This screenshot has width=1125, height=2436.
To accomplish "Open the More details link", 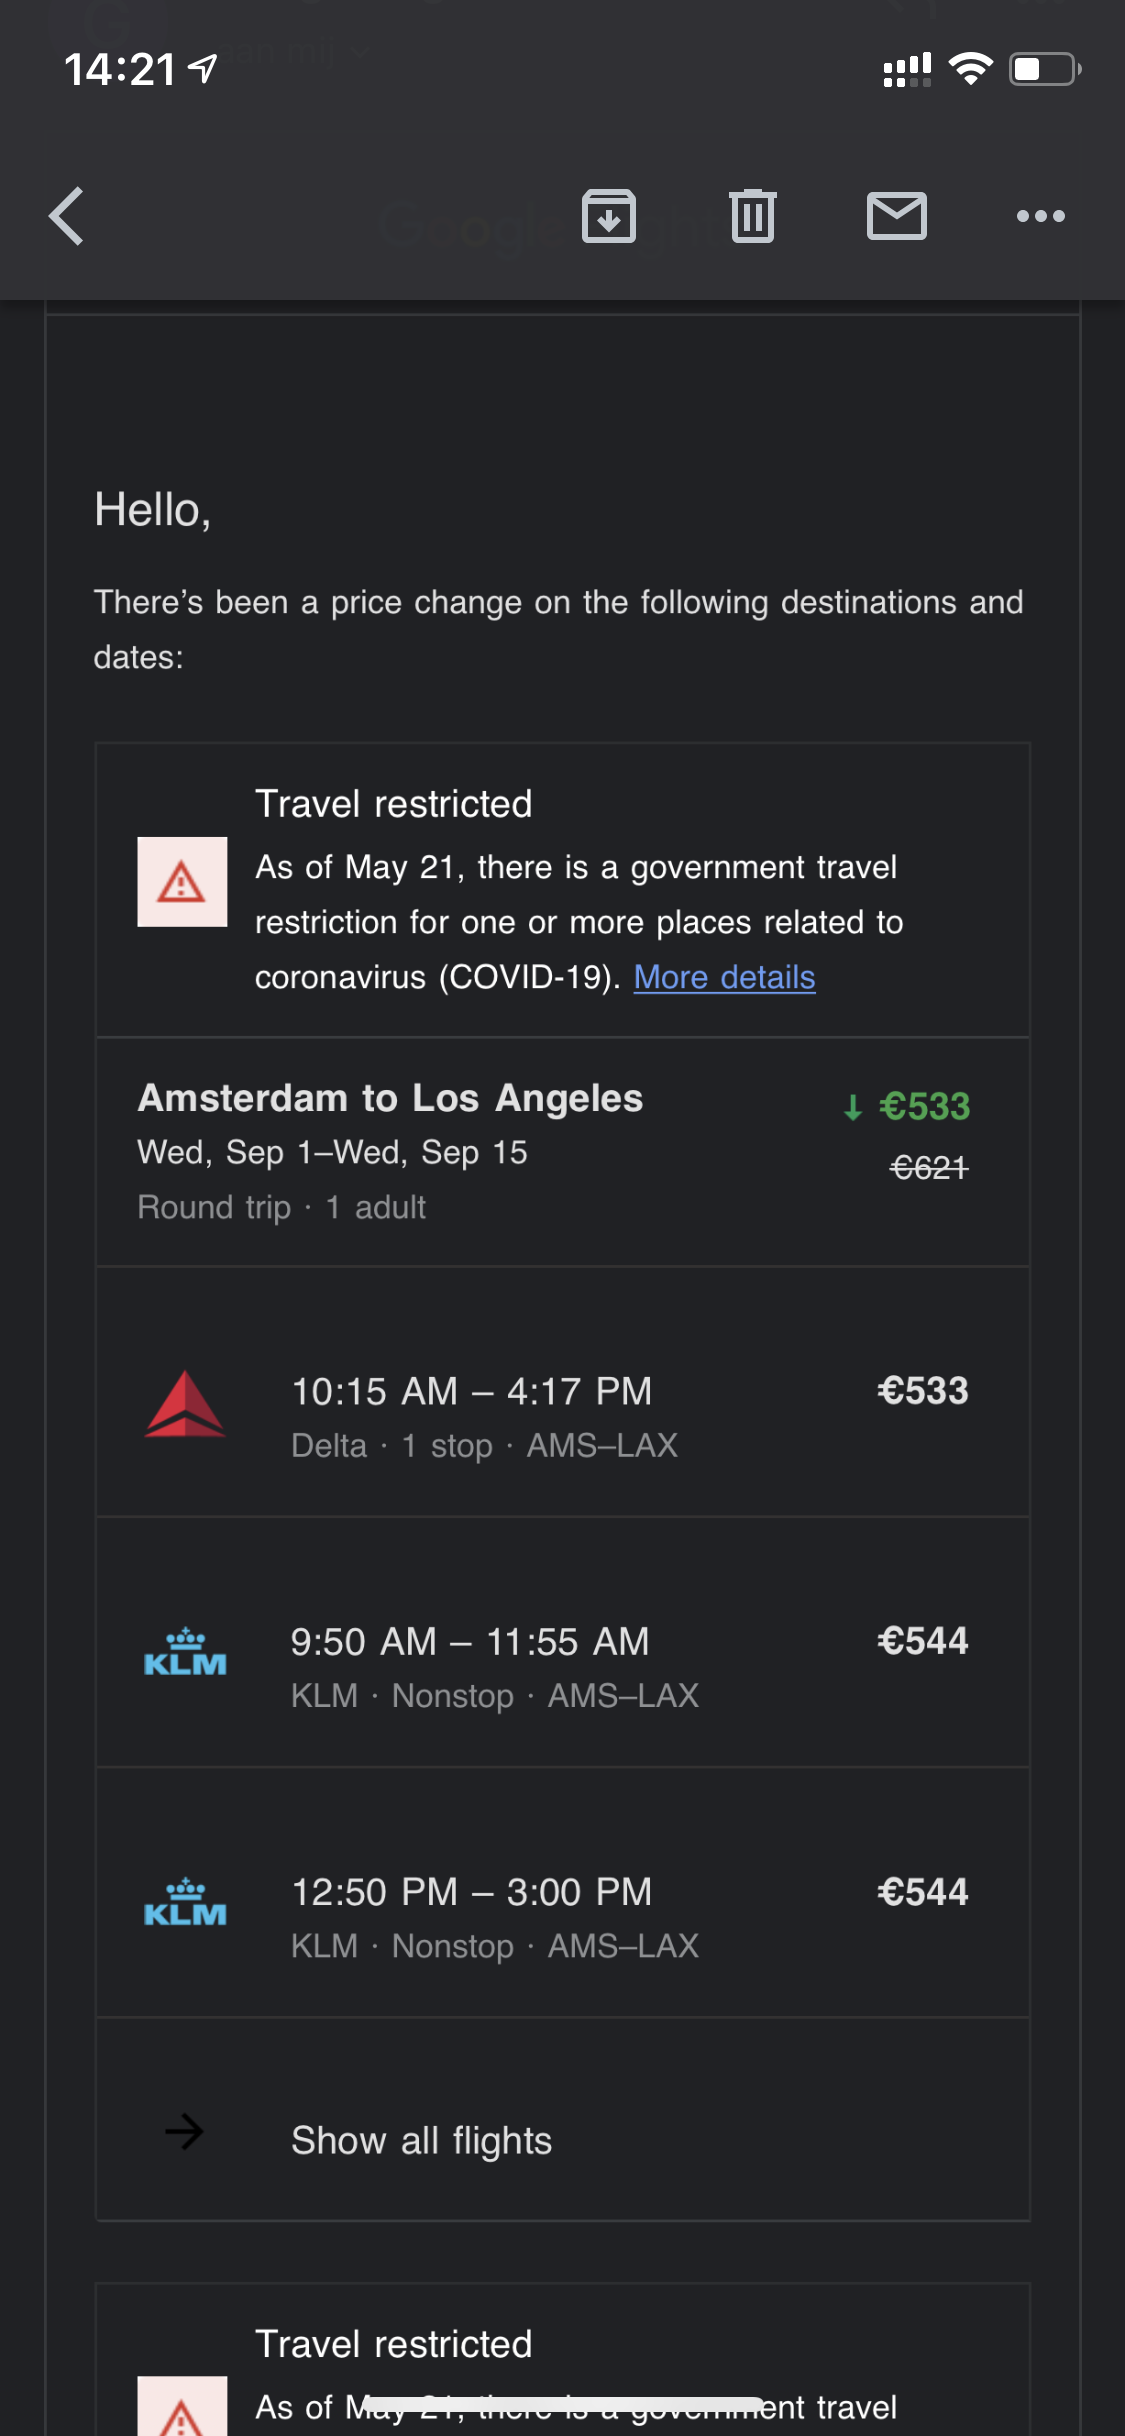I will pos(724,977).
